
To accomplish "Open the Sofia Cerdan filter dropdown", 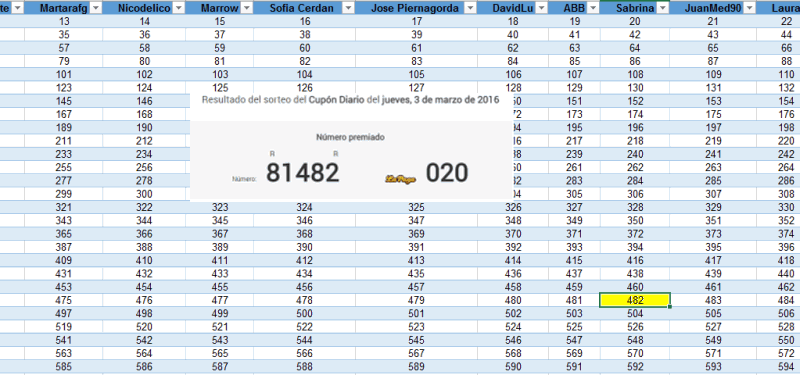I will 348,8.
